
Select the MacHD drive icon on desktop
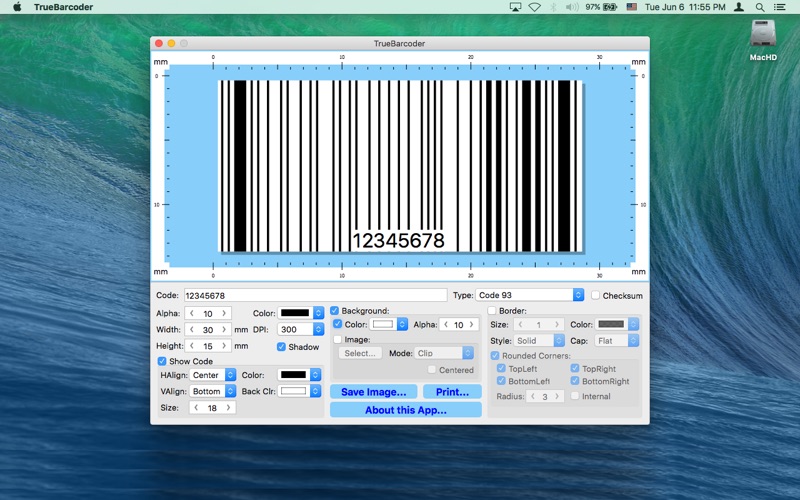(x=763, y=34)
